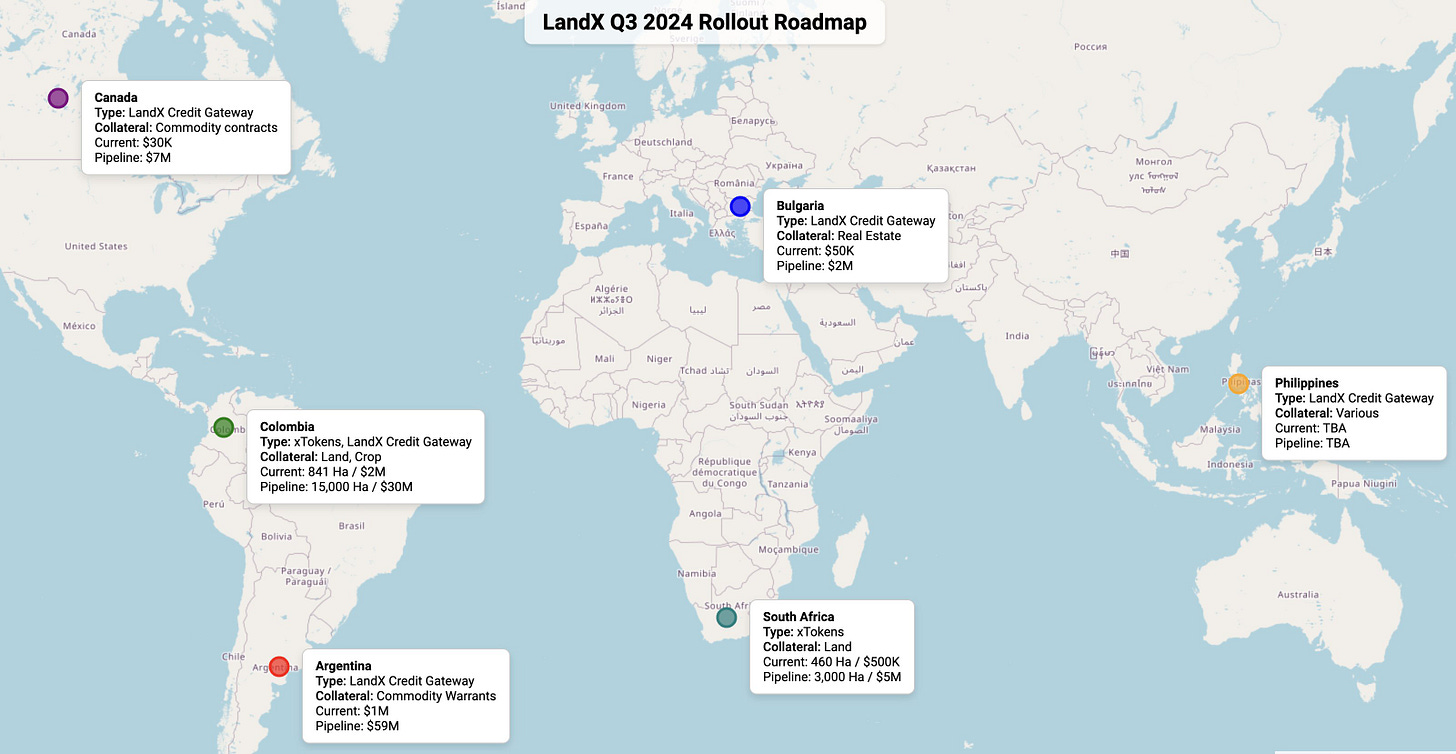Click the green Colombia map marker
This screenshot has width=1456, height=754.
223,427
